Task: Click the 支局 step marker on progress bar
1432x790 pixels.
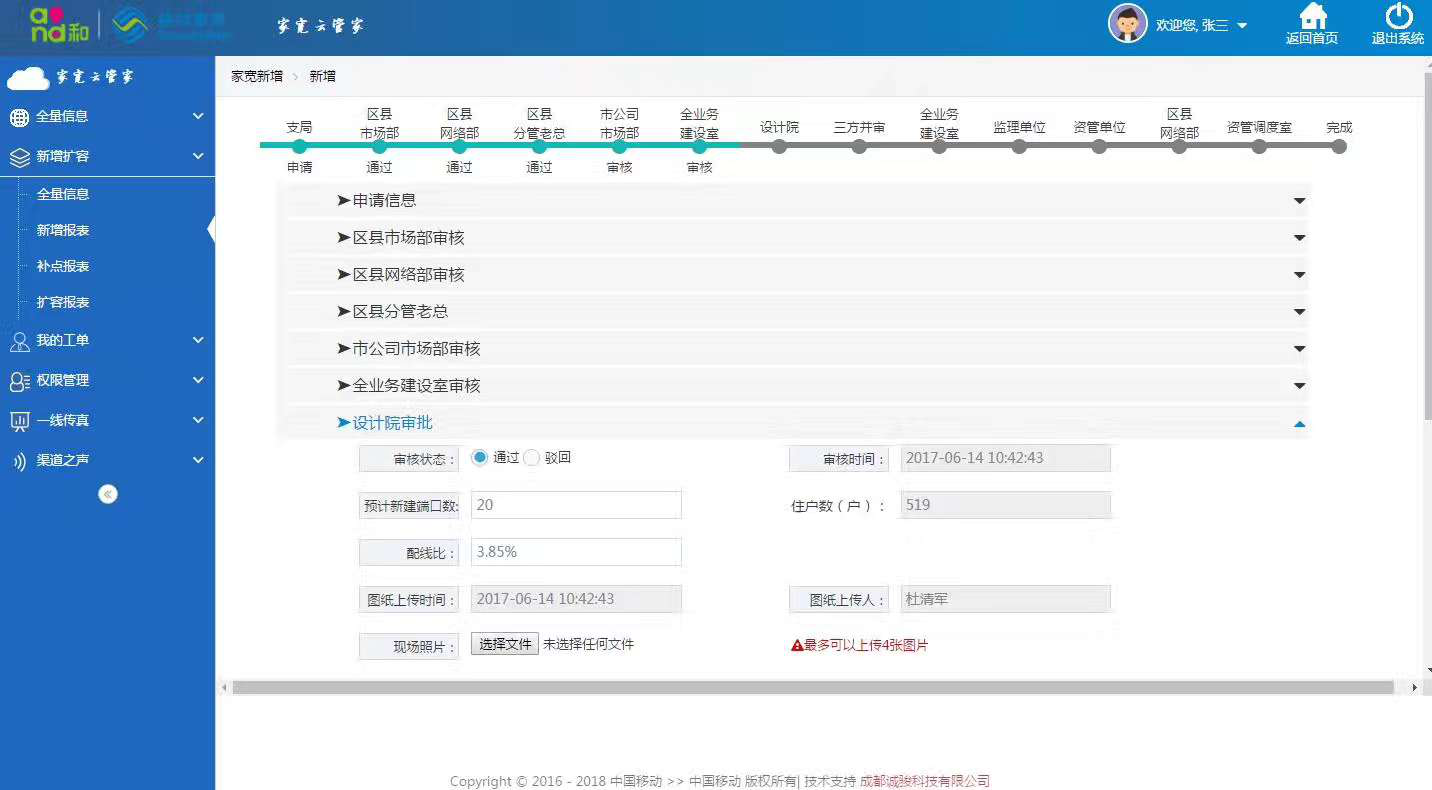Action: tap(299, 147)
